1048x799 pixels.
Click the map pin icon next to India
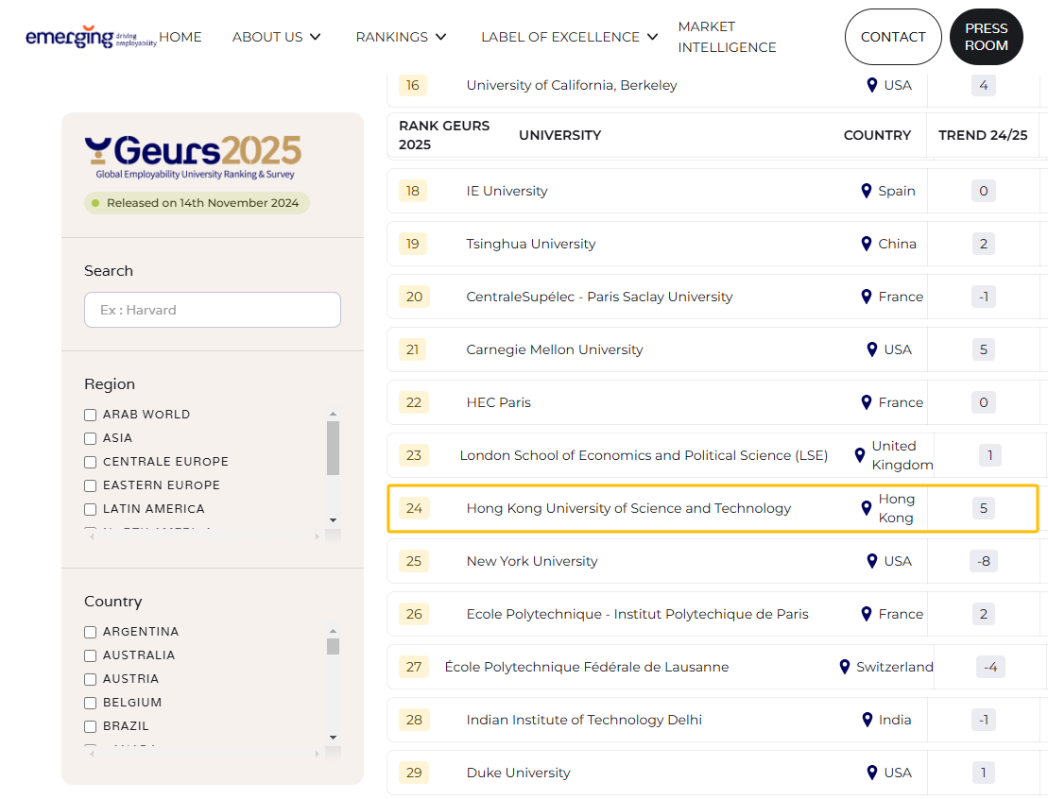click(866, 720)
